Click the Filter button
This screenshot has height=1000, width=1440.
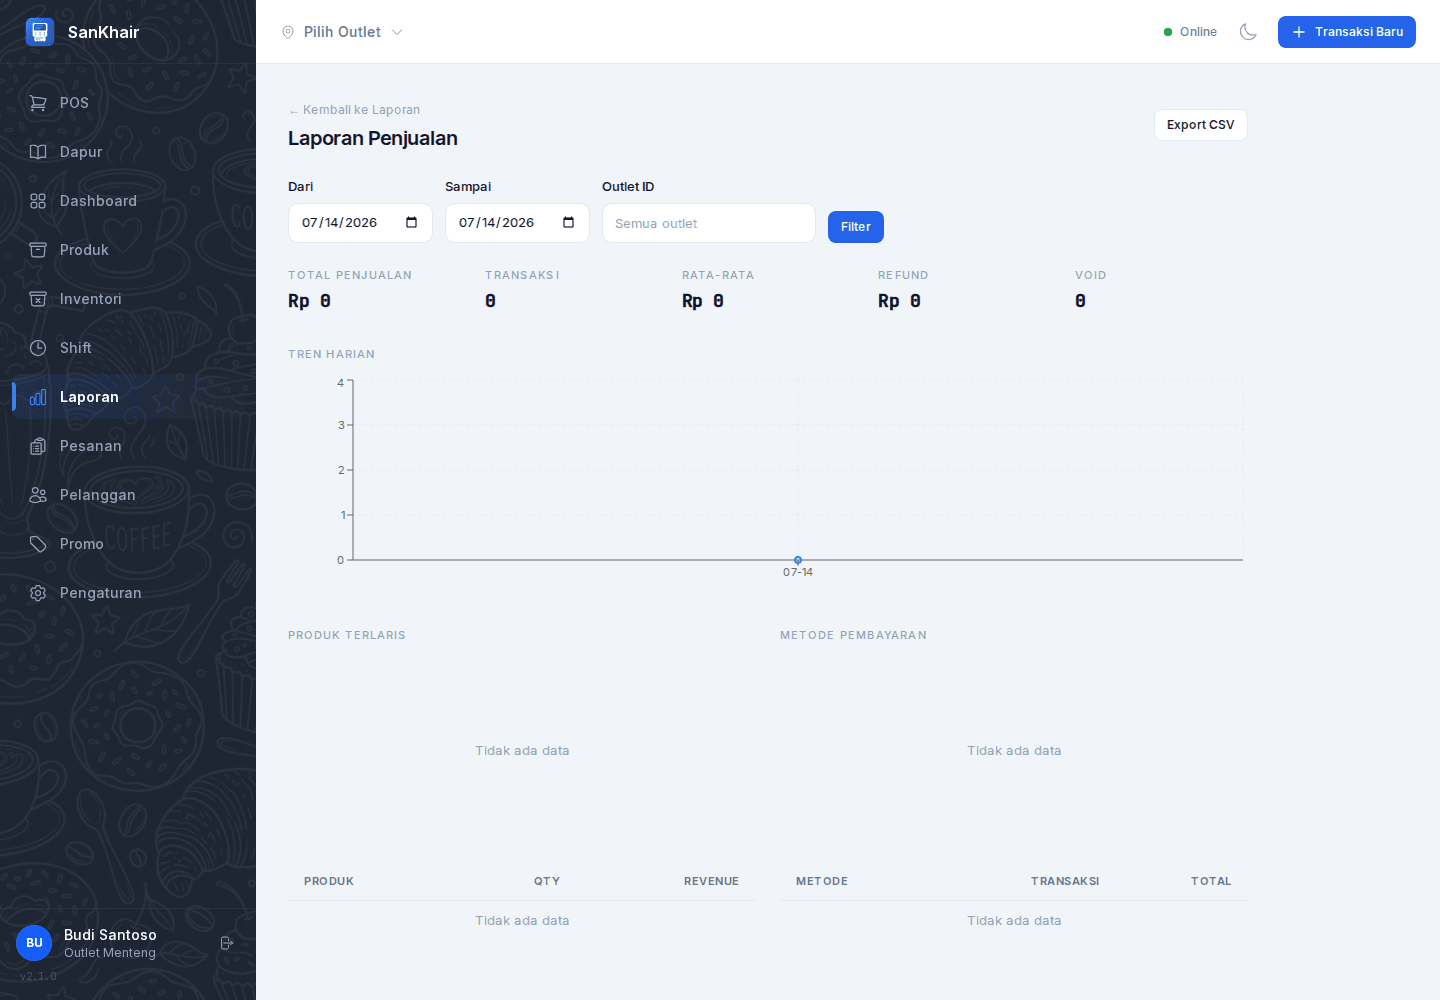(856, 227)
